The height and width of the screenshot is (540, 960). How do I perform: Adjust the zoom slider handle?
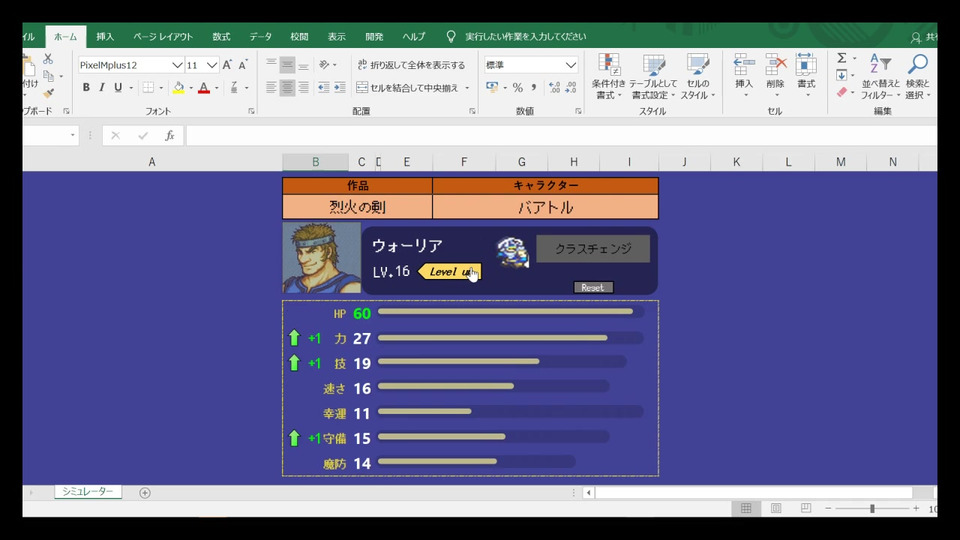pos(872,508)
